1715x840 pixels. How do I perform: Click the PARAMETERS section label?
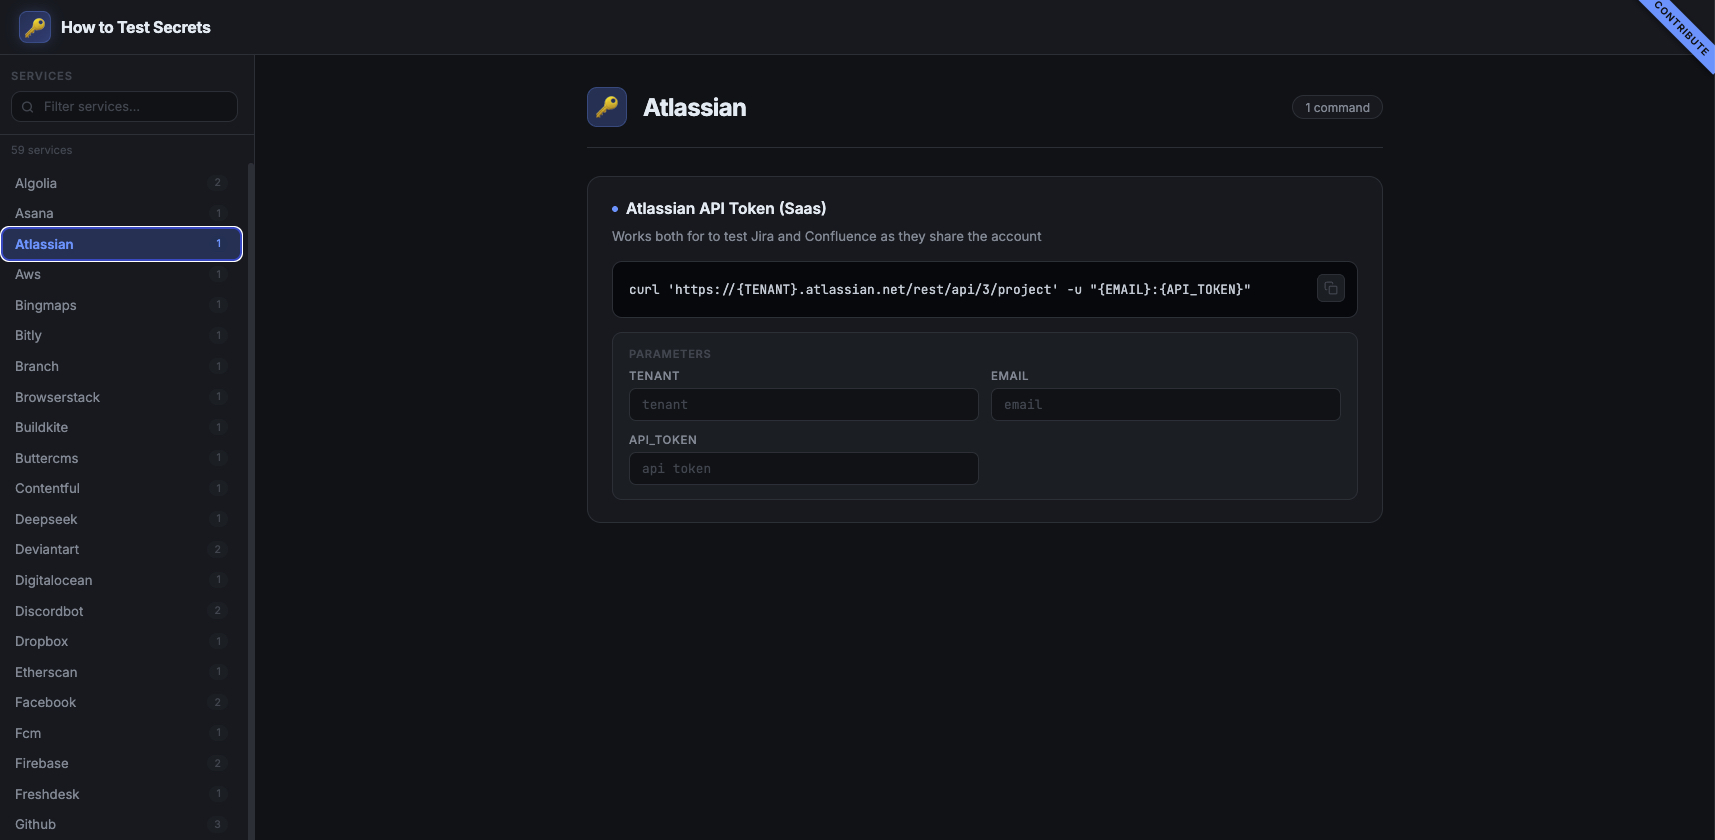coord(670,354)
